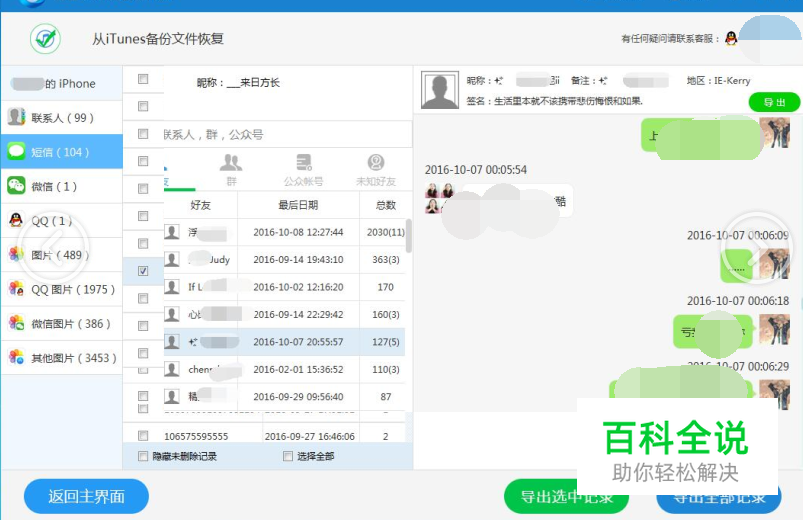Image resolution: width=803 pixels, height=520 pixels.
Task: Sort by the 好友 column header
Action: 200,205
